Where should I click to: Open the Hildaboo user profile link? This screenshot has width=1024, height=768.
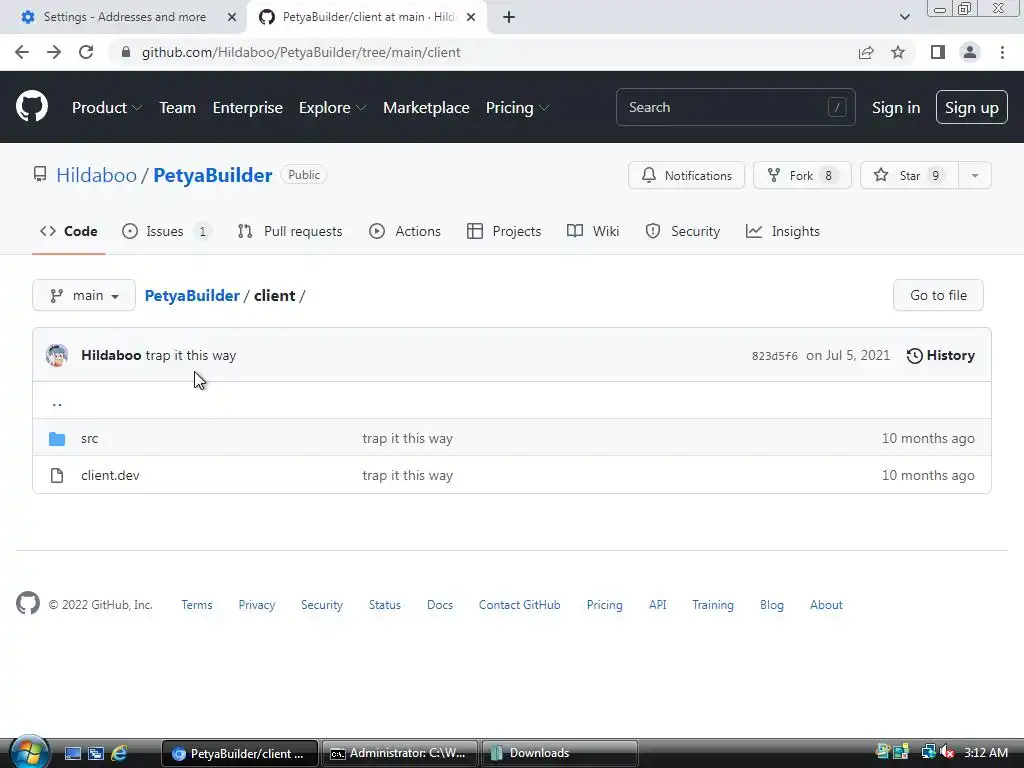click(x=97, y=175)
